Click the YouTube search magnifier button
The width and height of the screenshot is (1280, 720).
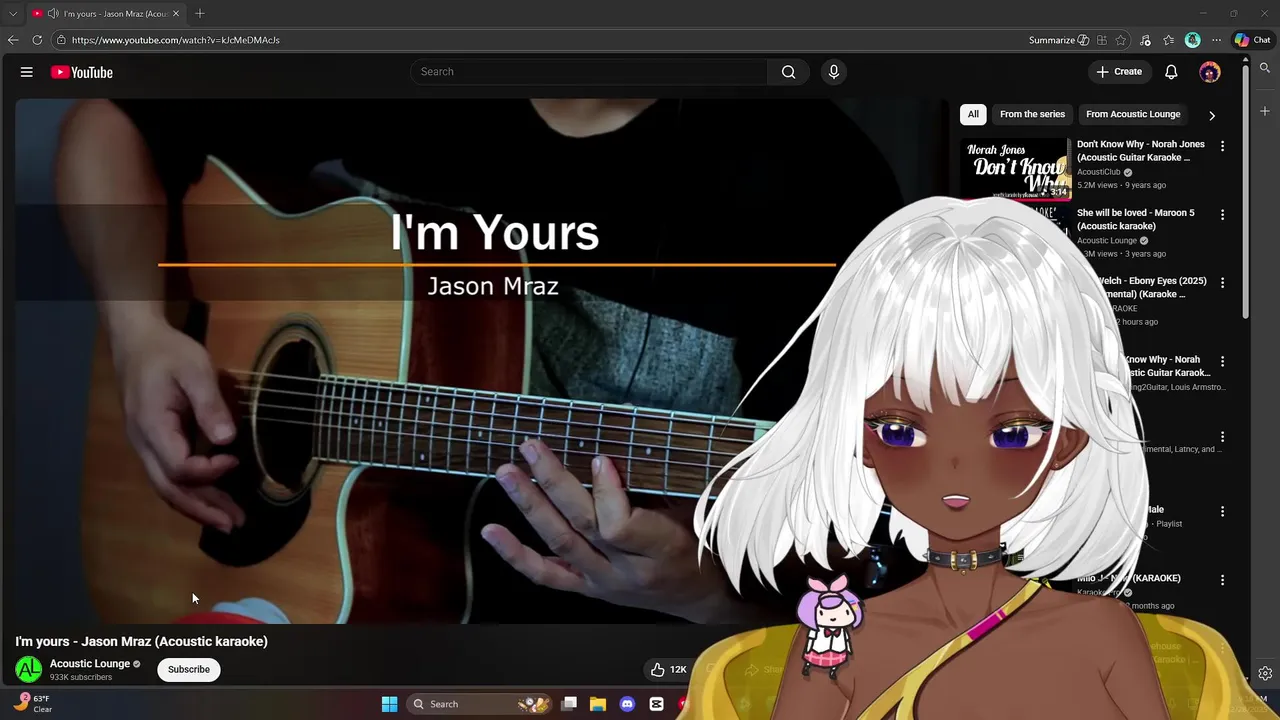coord(789,72)
